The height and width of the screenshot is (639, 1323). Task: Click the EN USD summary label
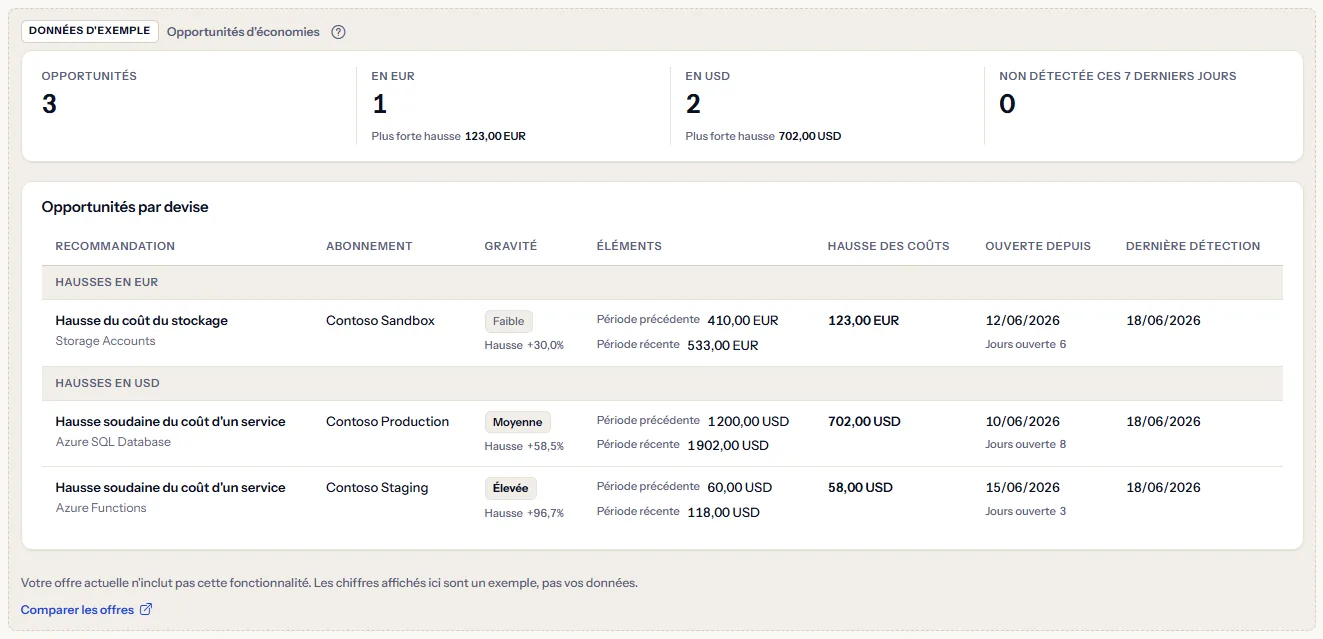(x=707, y=76)
